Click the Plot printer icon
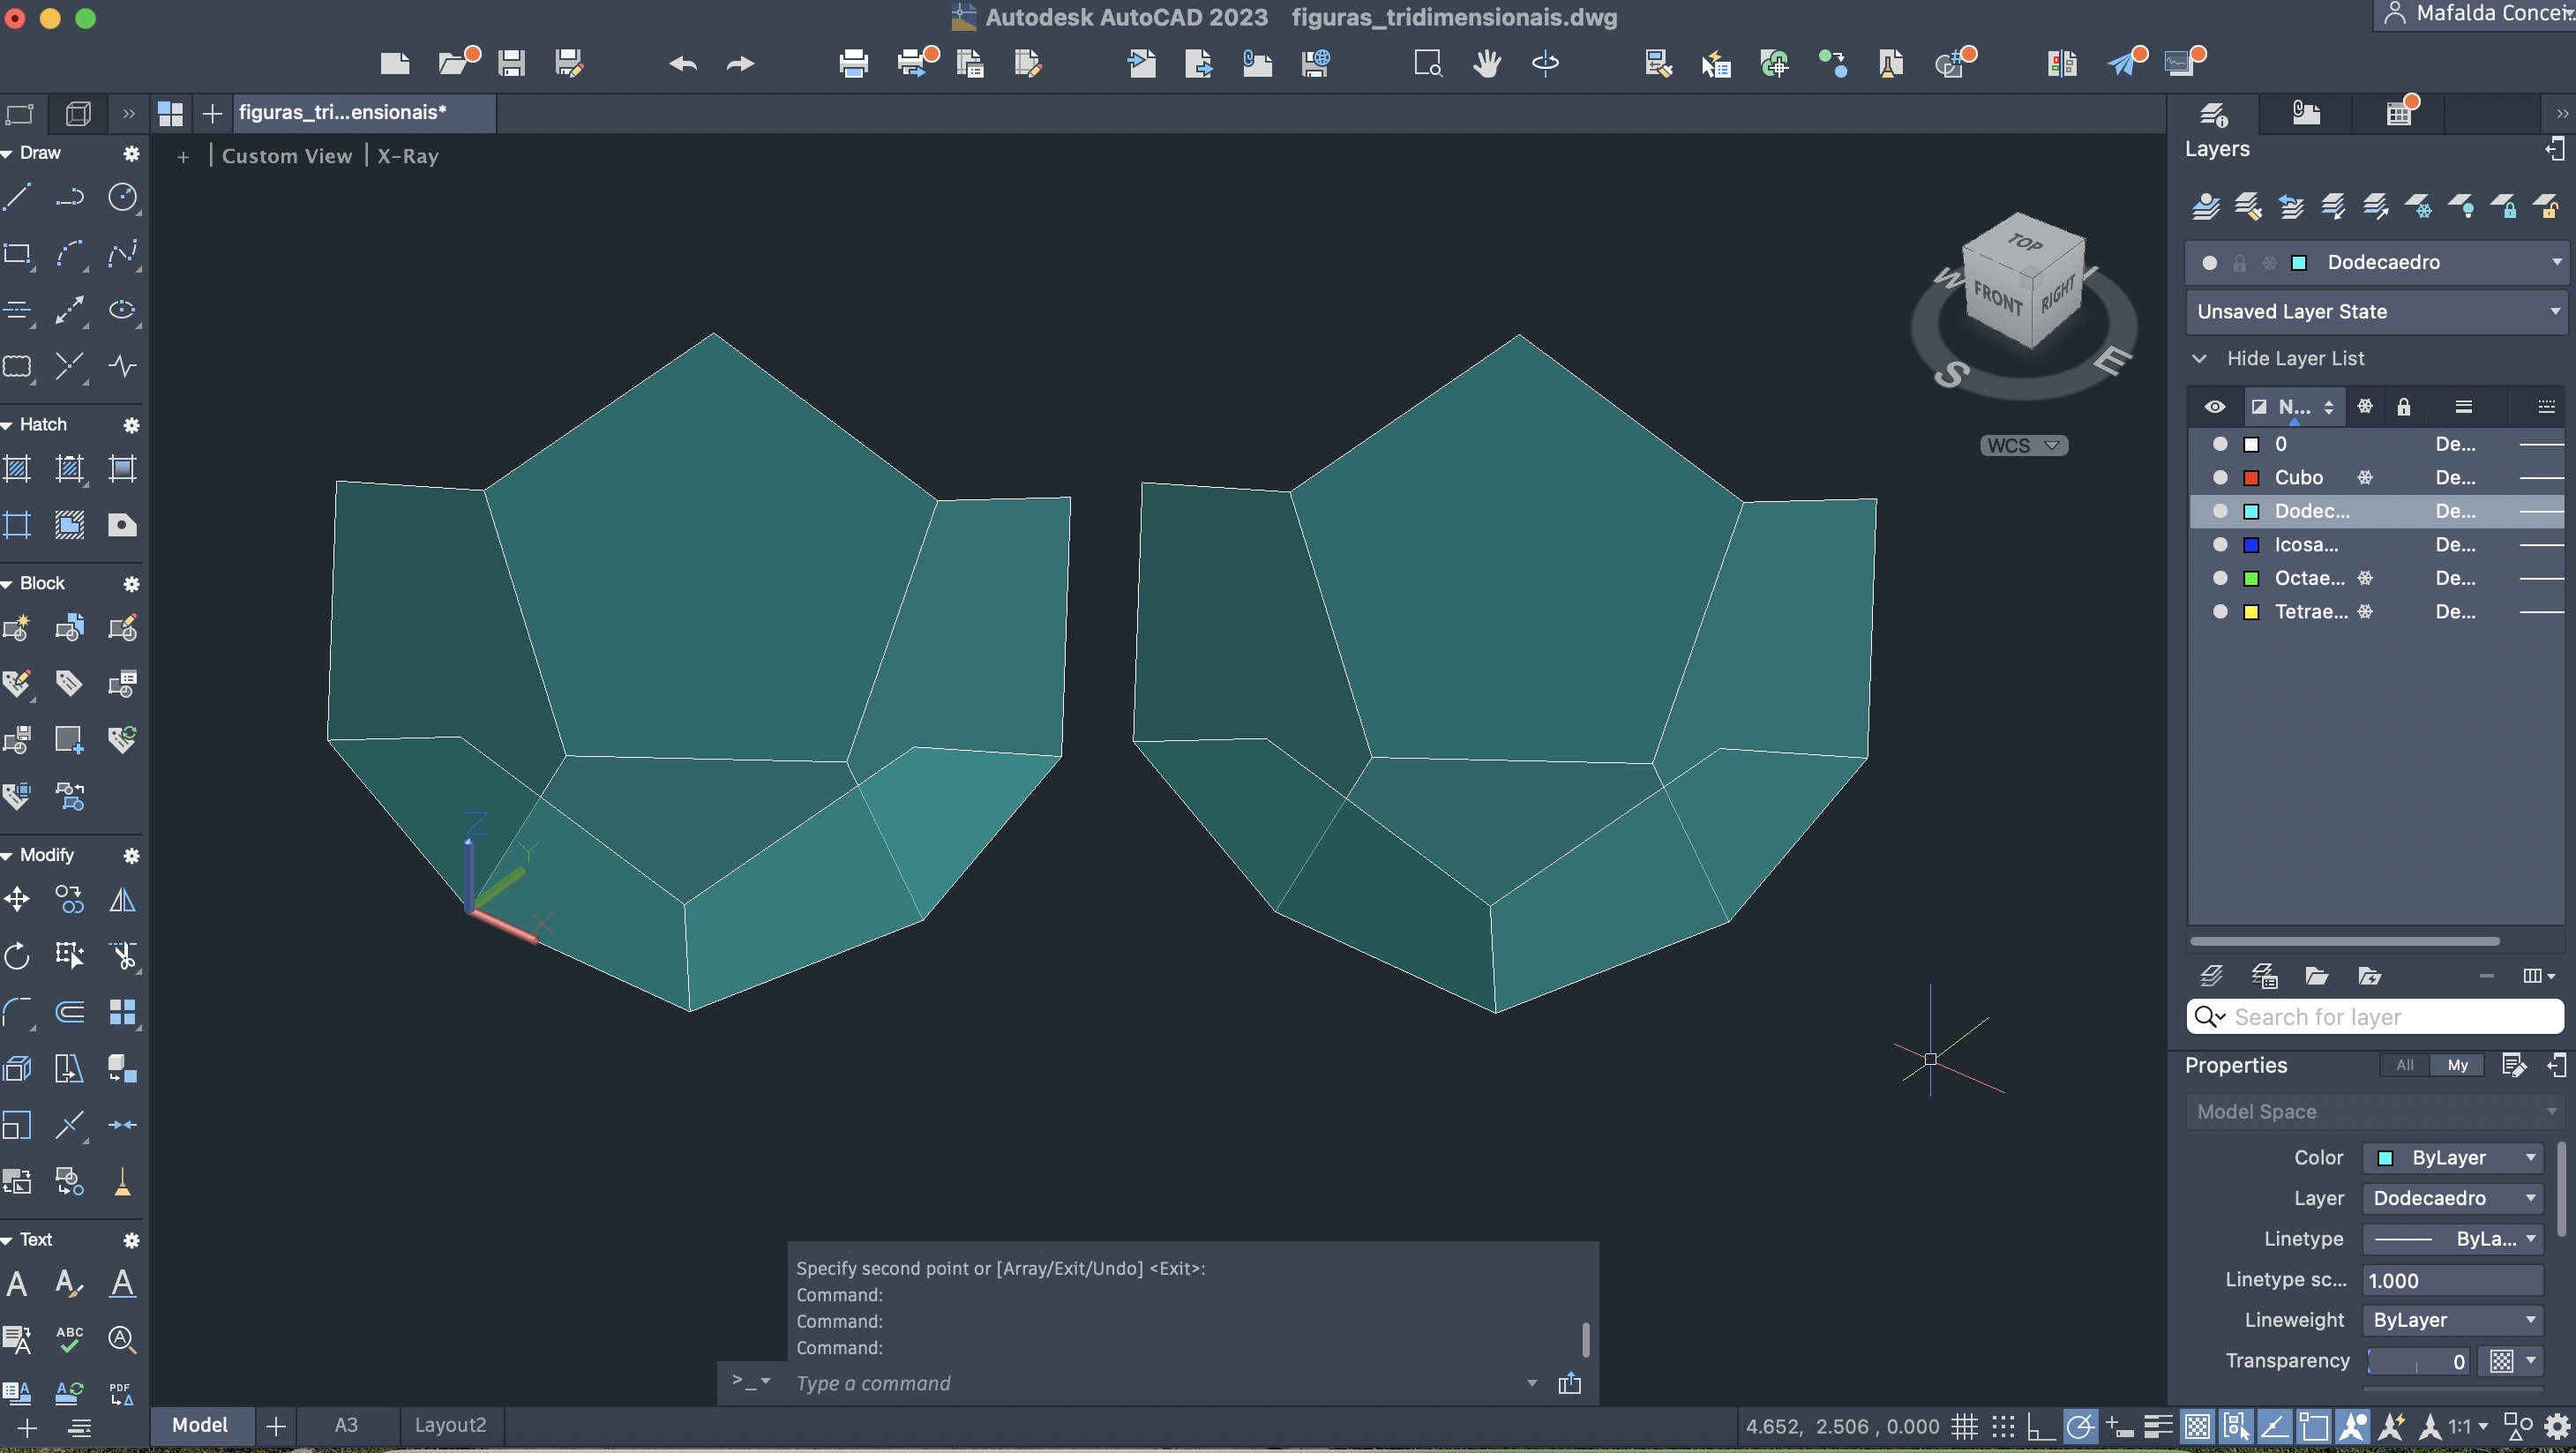The height and width of the screenshot is (1453, 2576). (853, 64)
